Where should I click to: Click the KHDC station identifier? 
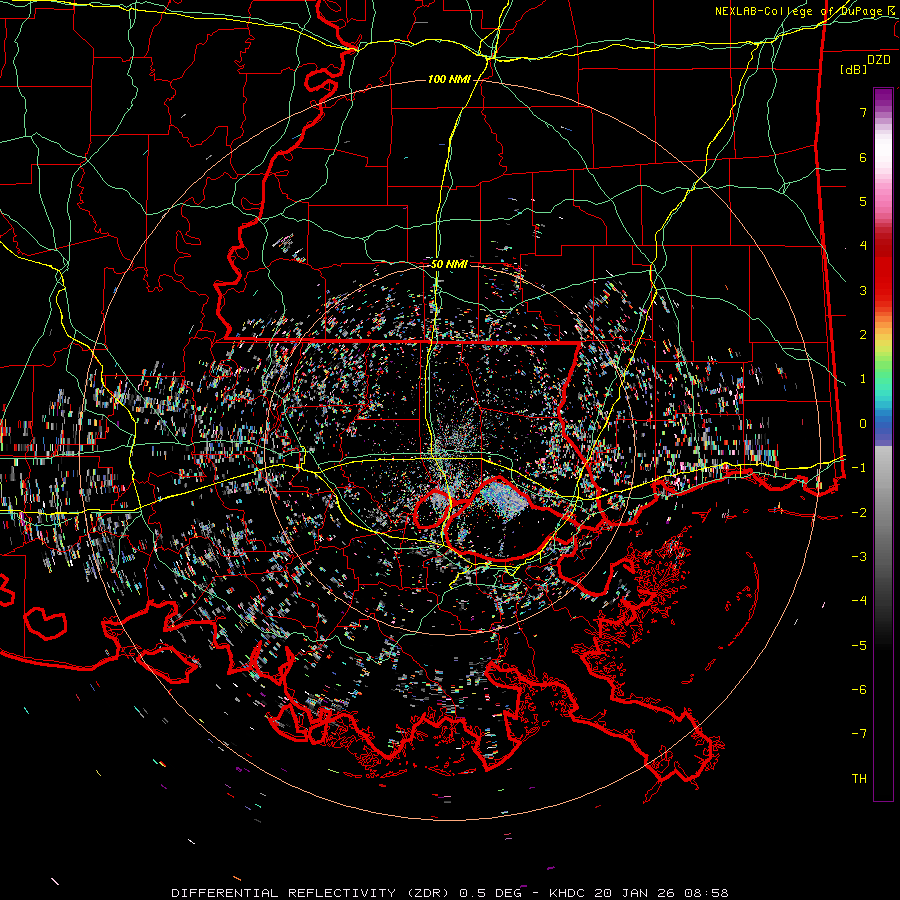(x=568, y=893)
